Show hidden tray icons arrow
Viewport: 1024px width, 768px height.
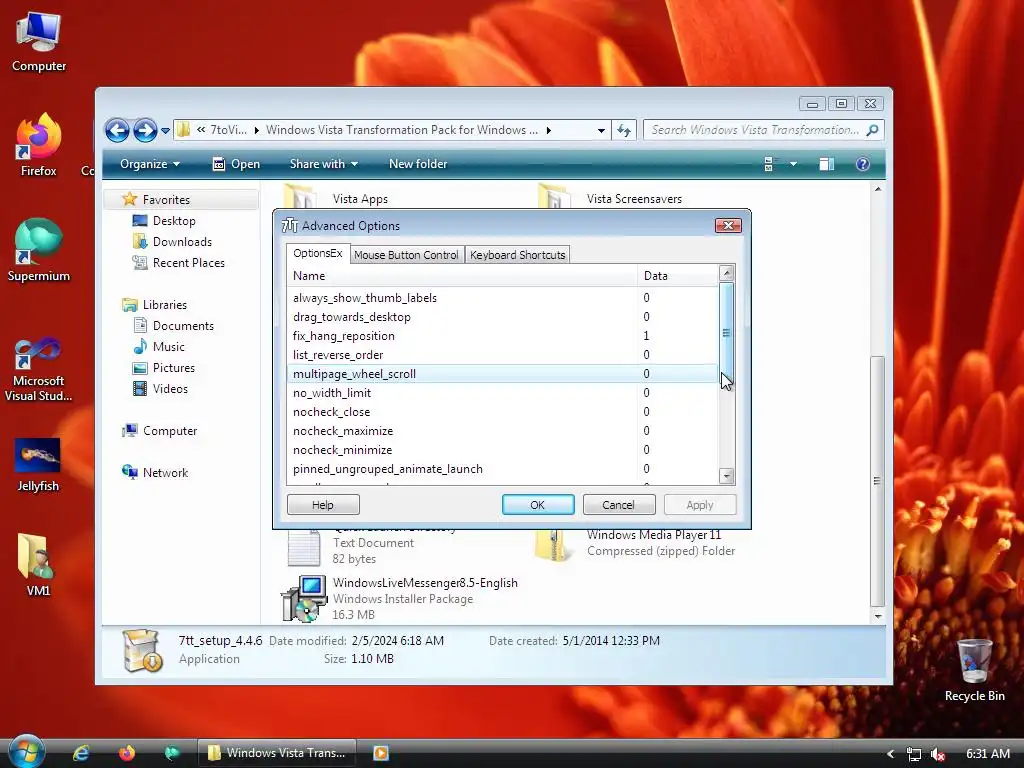tap(890, 754)
